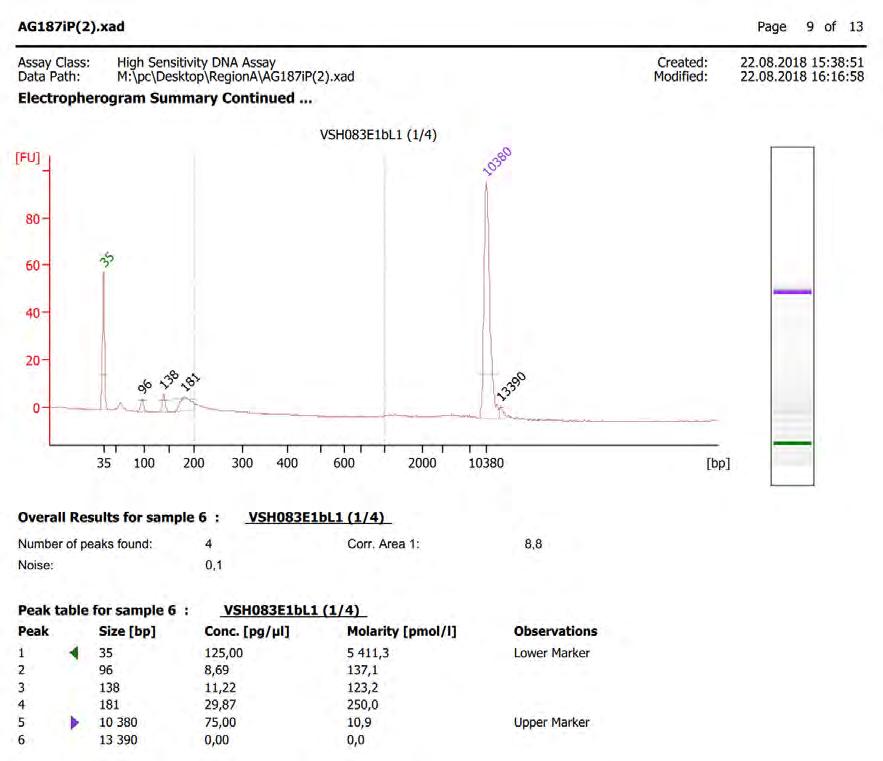883x761 pixels.
Task: Click concentration 125,00 in peak 1 row
Action: (224, 653)
